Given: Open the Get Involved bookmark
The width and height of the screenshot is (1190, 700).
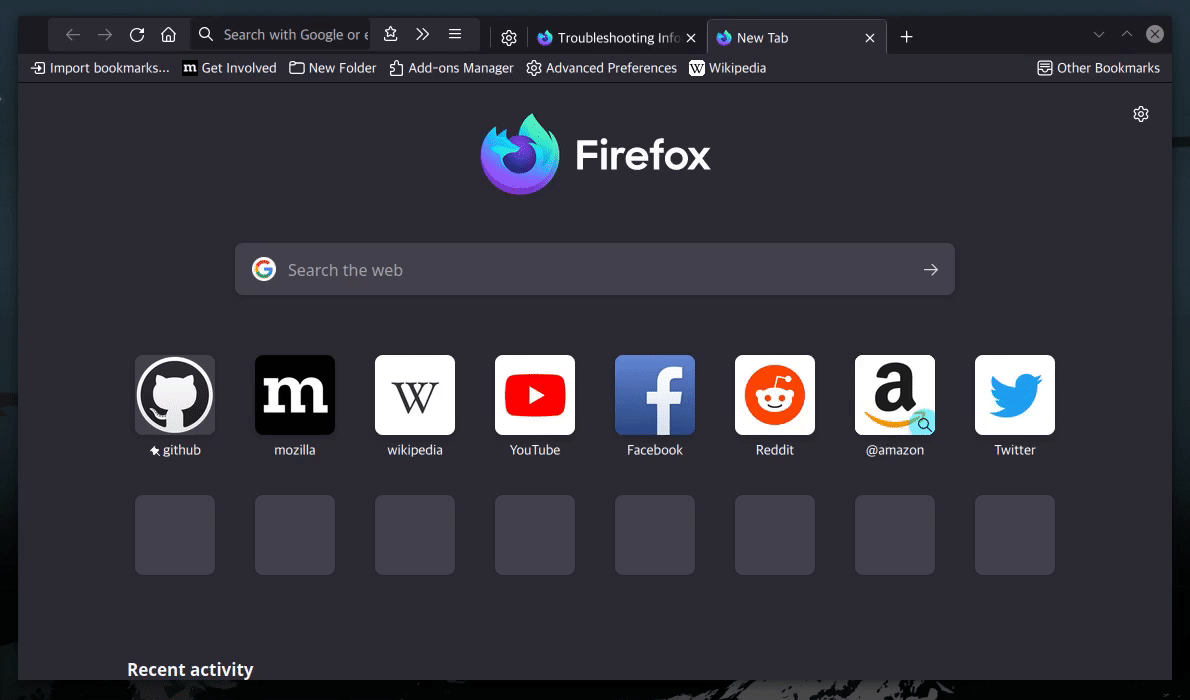Looking at the screenshot, I should click(x=229, y=68).
